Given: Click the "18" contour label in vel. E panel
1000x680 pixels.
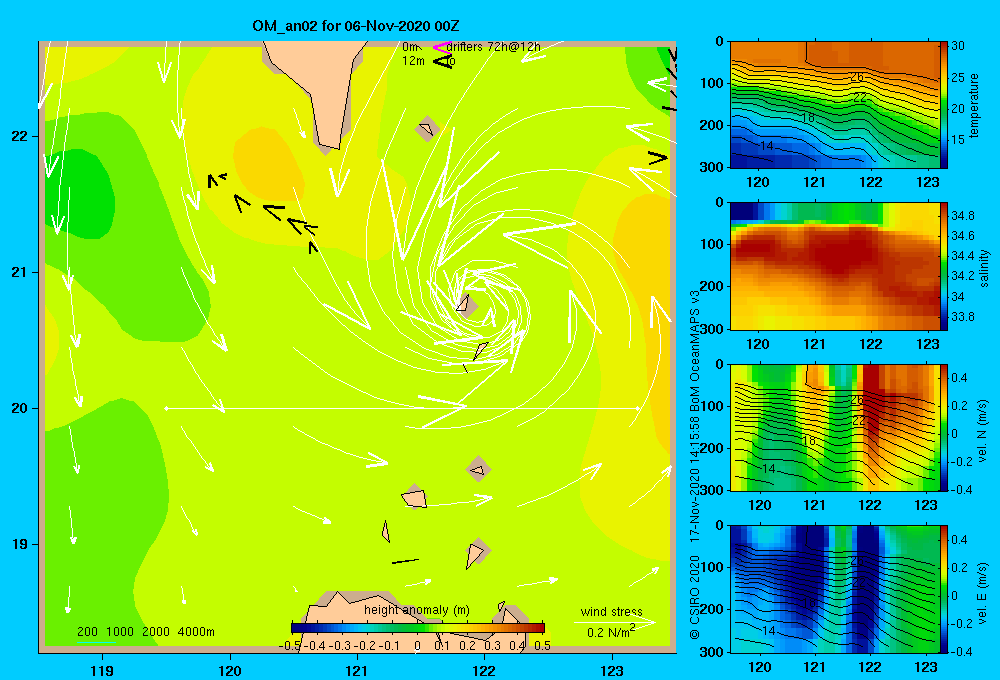Looking at the screenshot, I should tap(809, 603).
